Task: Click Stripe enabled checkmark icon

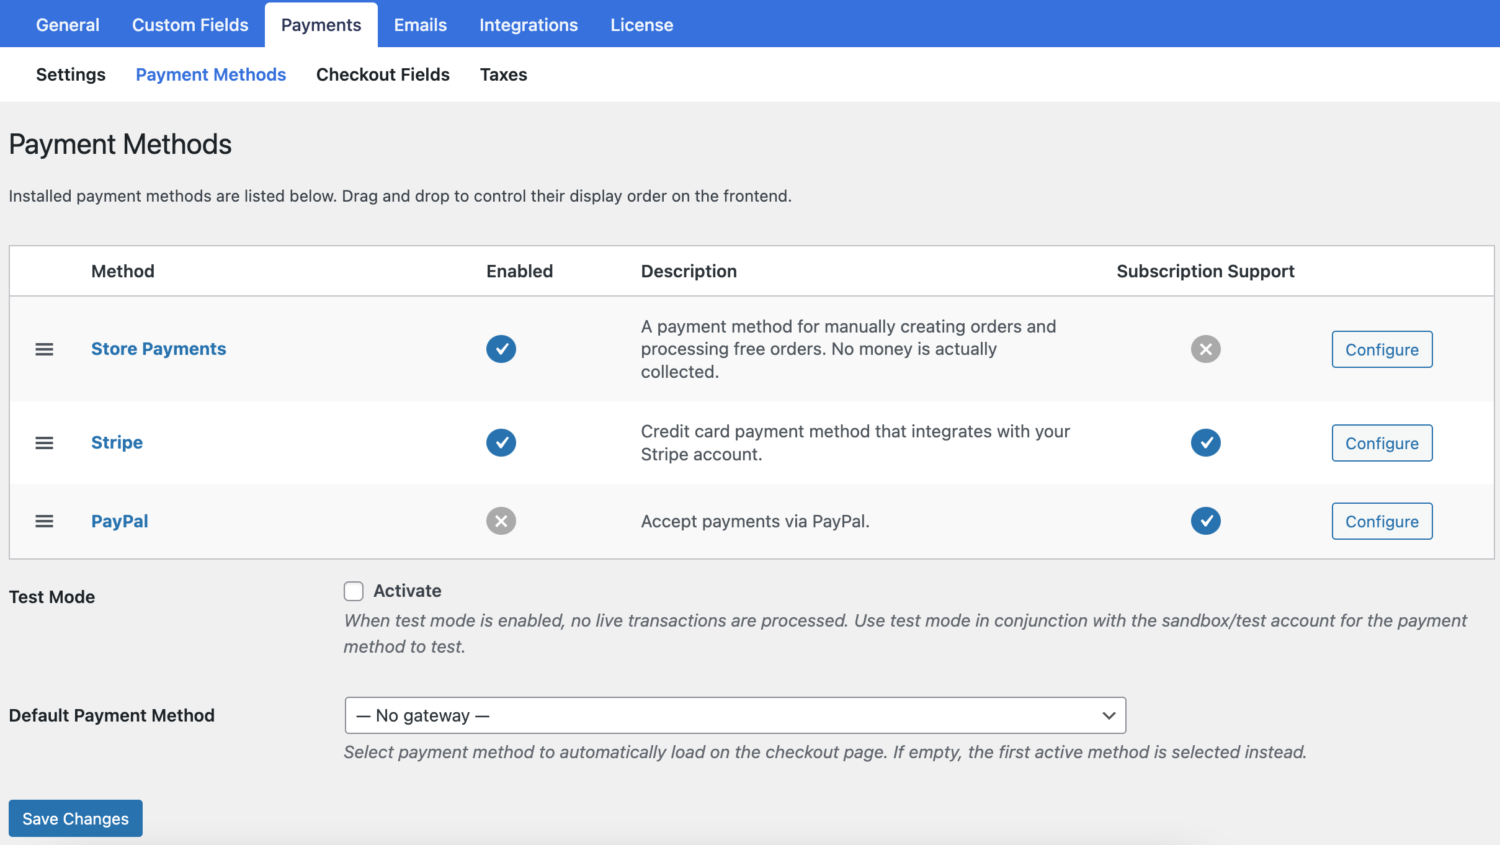Action: point(501,442)
